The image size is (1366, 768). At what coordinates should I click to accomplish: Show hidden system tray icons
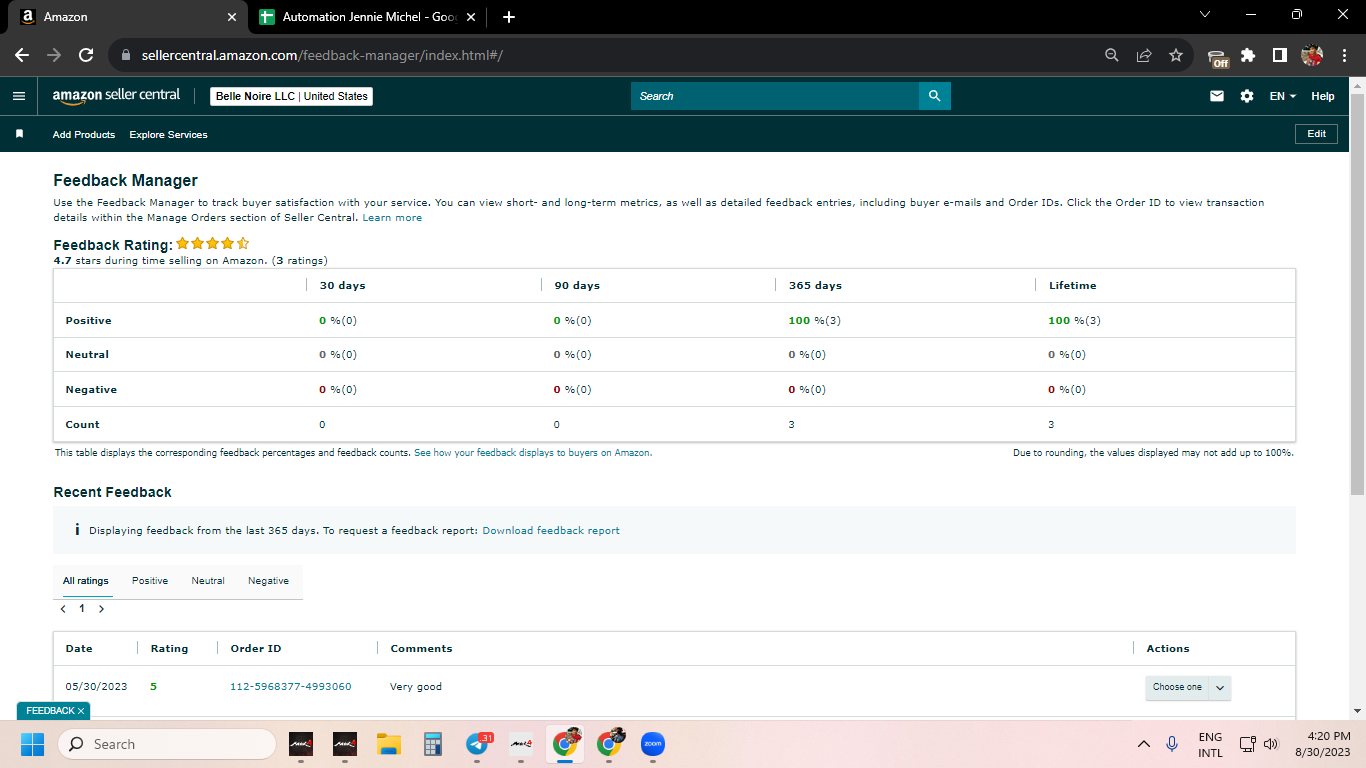pos(1144,744)
